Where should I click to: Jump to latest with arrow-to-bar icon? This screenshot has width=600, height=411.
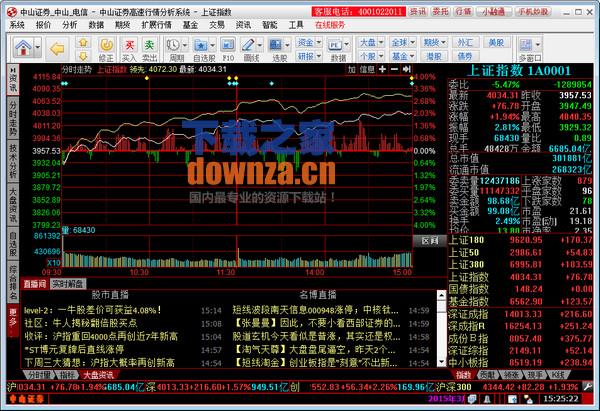407,69
